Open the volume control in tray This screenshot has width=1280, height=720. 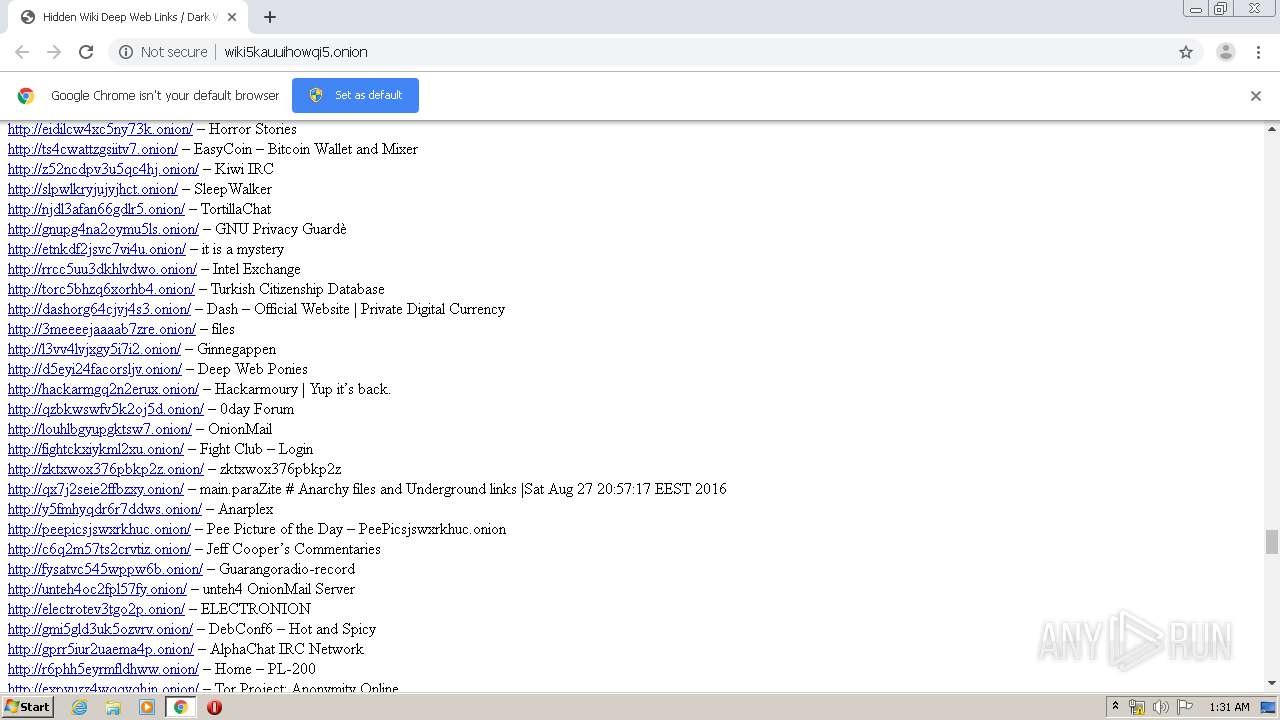click(1161, 707)
